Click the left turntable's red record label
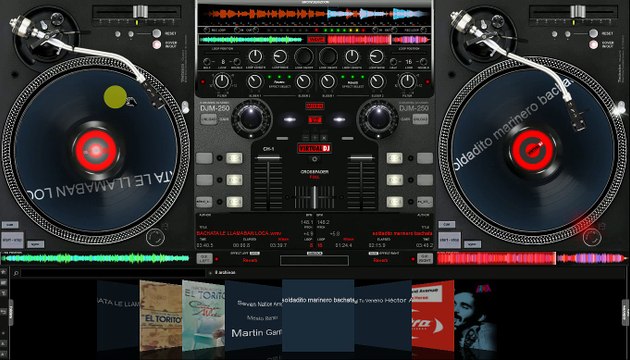Image resolution: width=630 pixels, height=360 pixels. coord(96,151)
